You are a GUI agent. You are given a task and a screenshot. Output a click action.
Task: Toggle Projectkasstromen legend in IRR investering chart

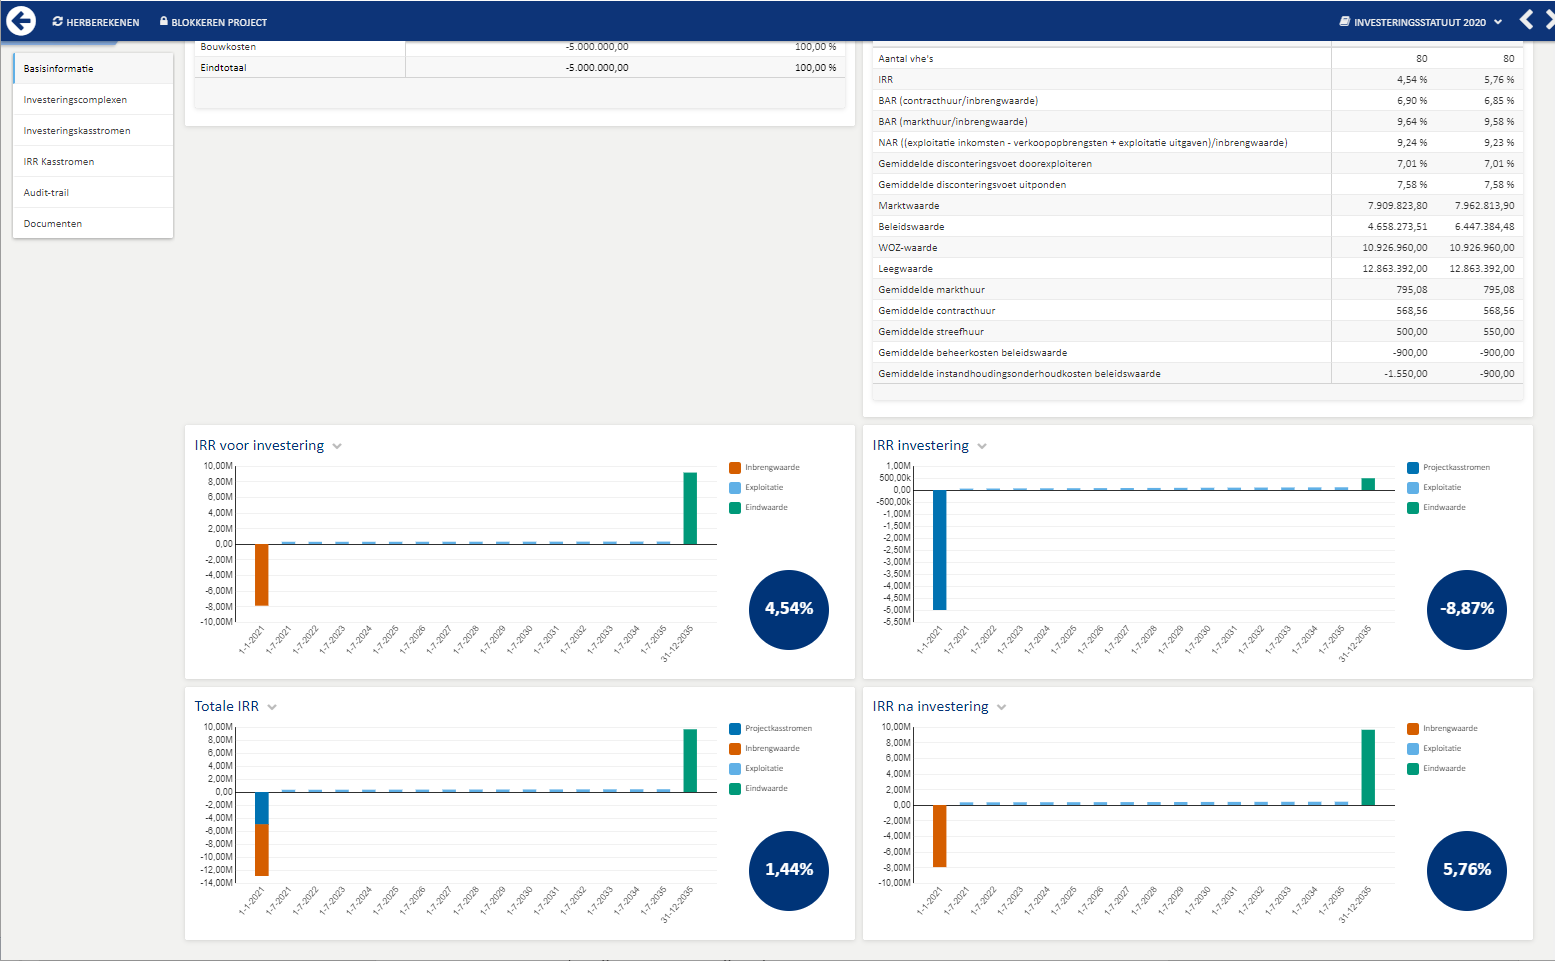click(x=1448, y=468)
